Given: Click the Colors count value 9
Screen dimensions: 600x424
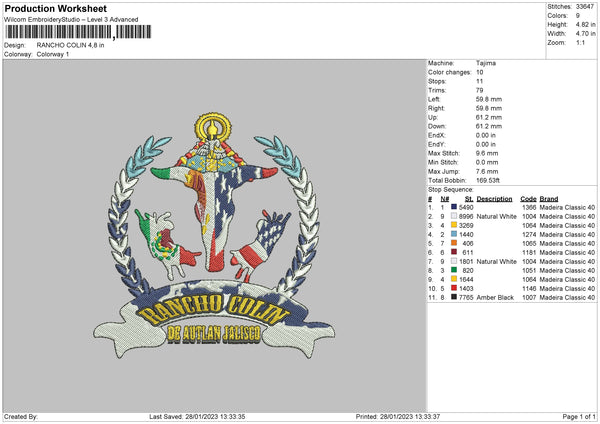Looking at the screenshot, I should point(578,16).
